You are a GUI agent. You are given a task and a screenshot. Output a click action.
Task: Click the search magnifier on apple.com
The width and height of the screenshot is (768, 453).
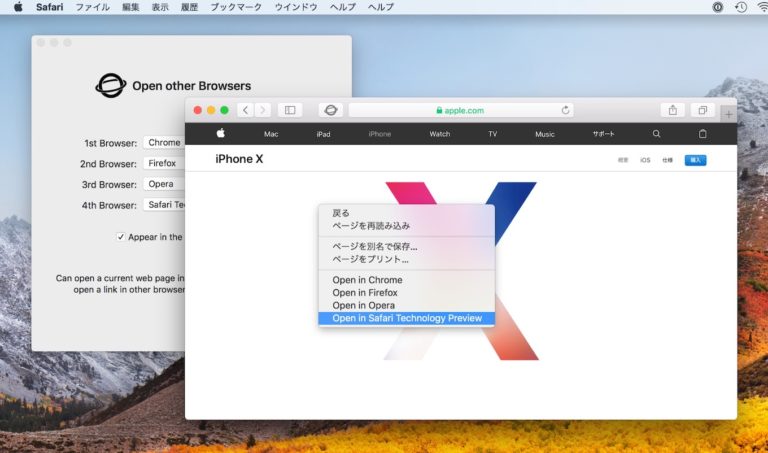point(656,134)
